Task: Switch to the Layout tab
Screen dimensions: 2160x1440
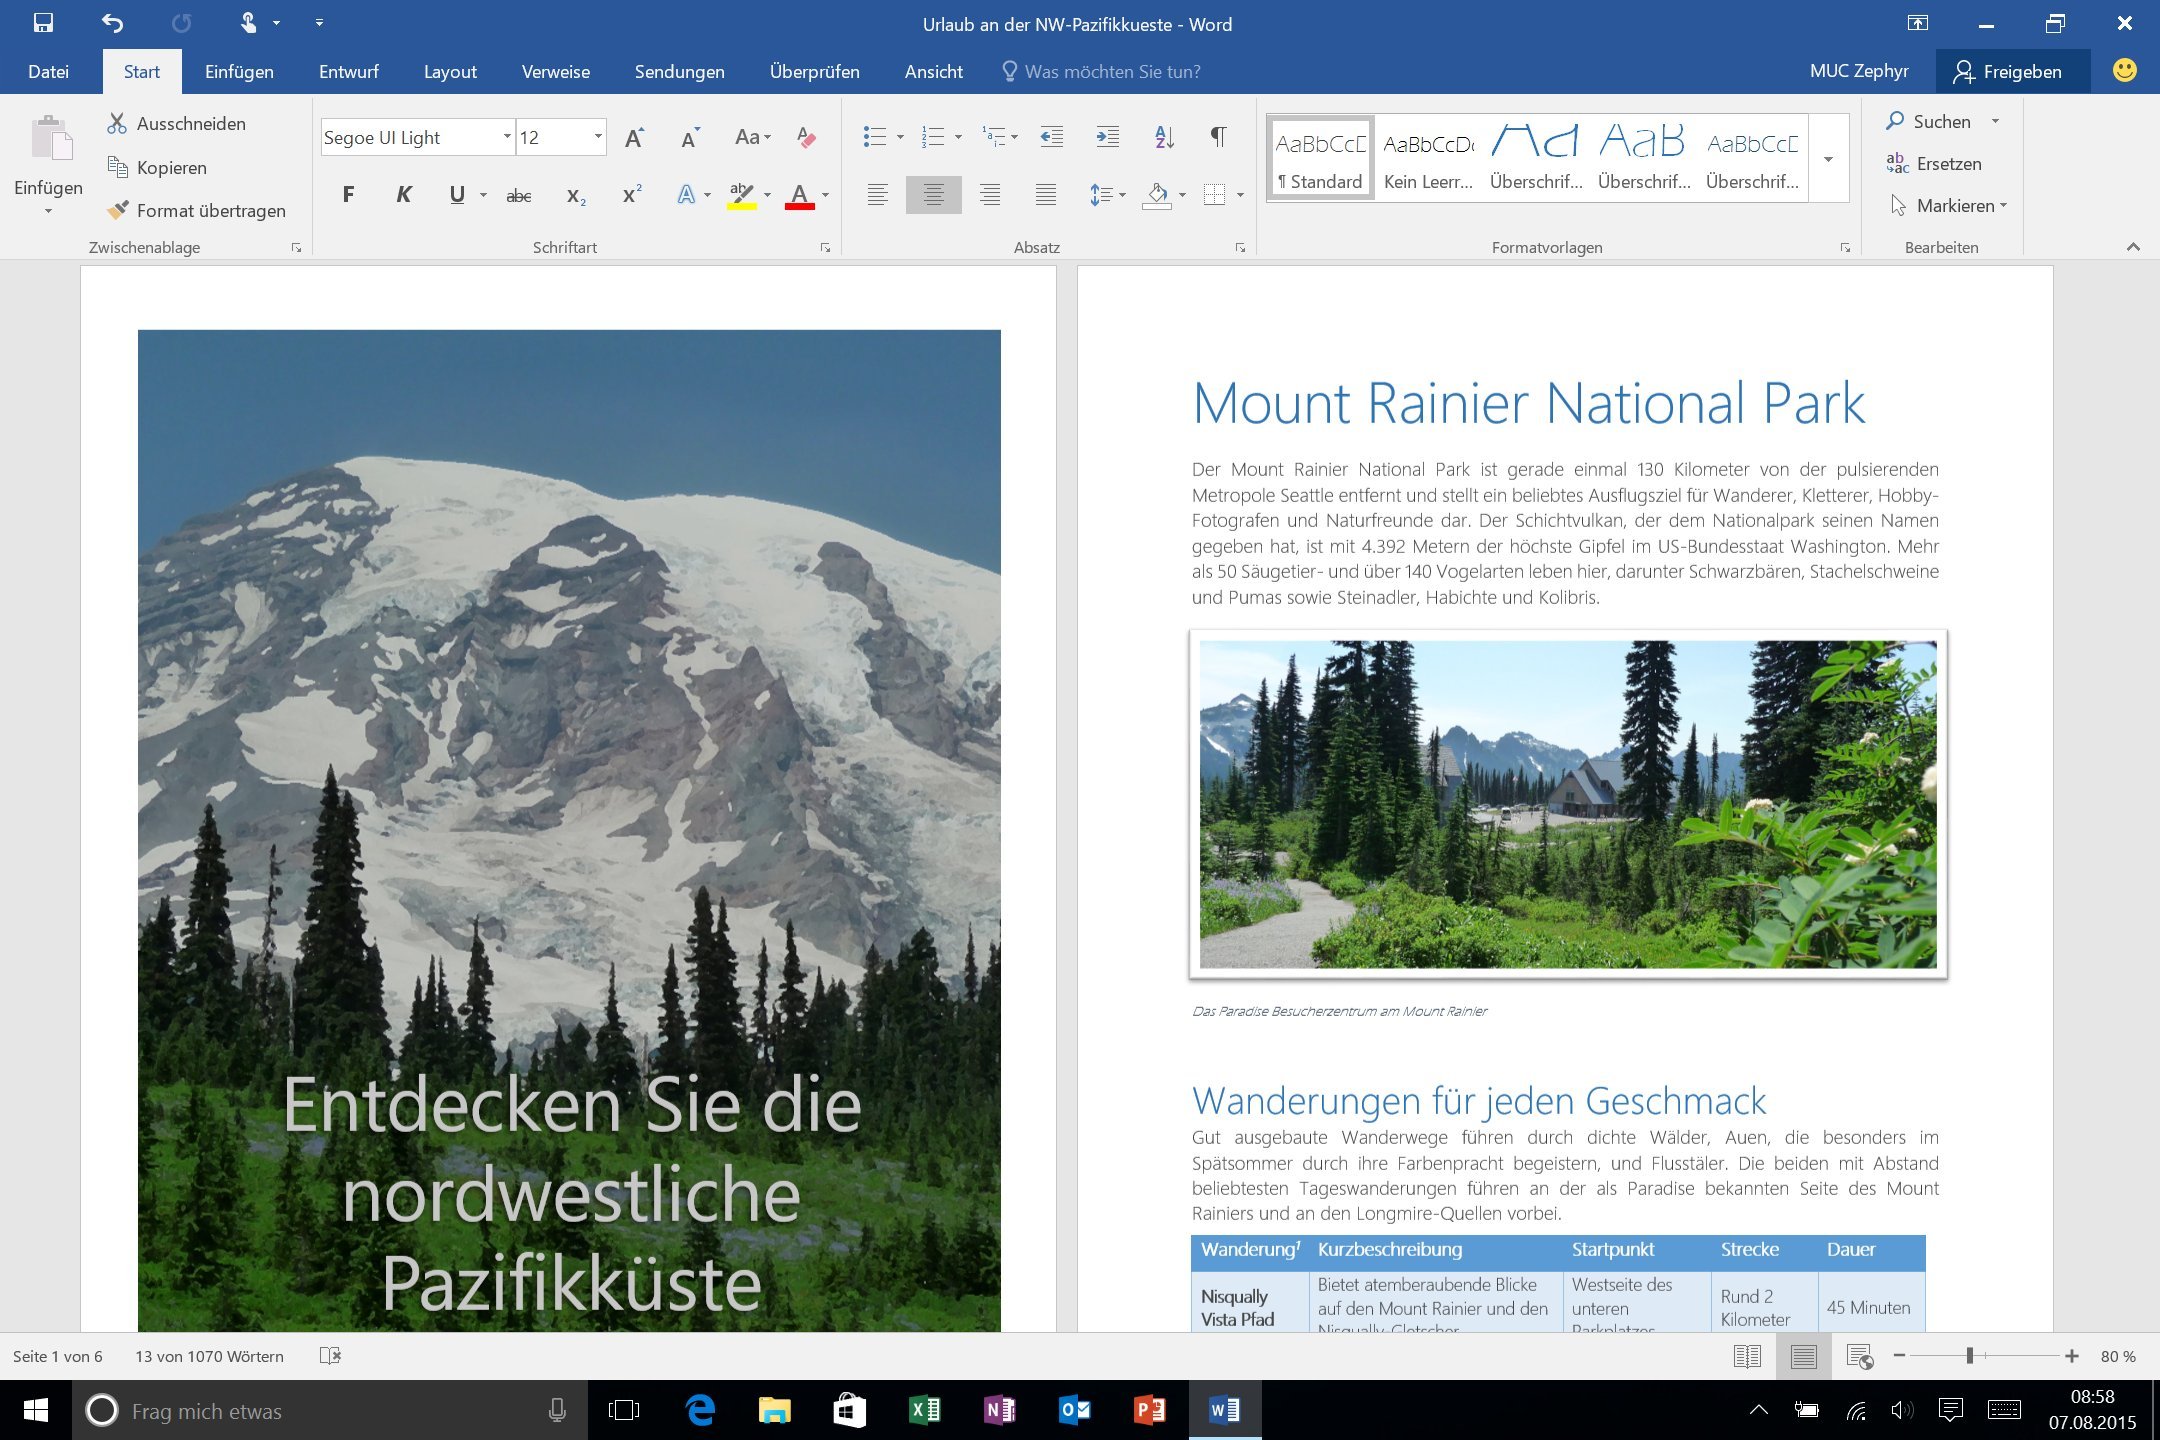Action: tap(450, 71)
